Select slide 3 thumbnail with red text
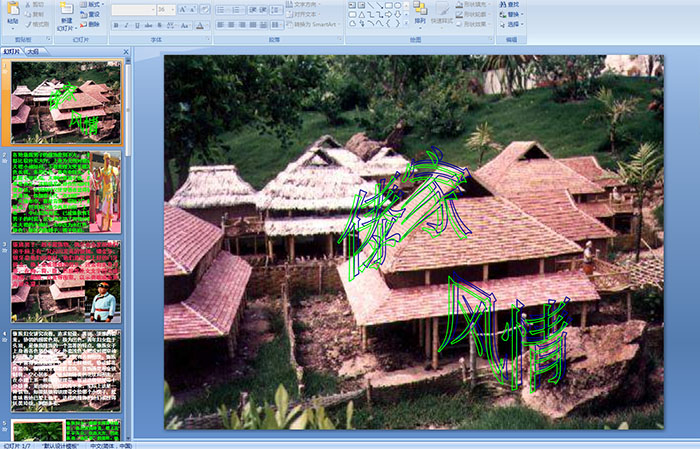The width and height of the screenshot is (700, 449). pos(66,282)
